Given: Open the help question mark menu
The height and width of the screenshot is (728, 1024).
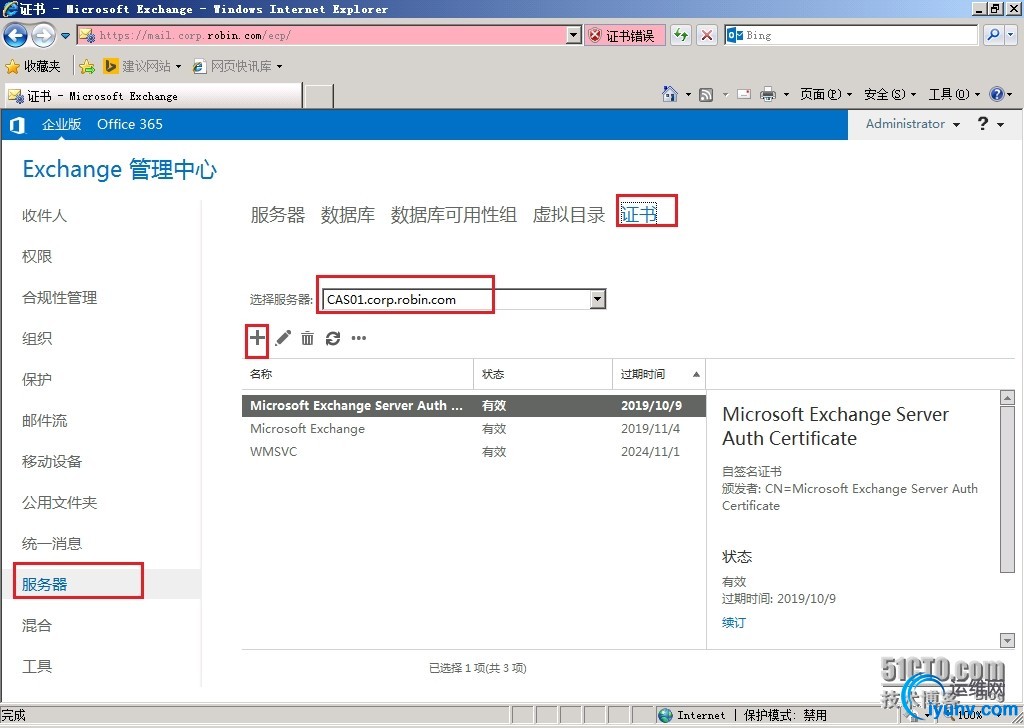Looking at the screenshot, I should 990,123.
